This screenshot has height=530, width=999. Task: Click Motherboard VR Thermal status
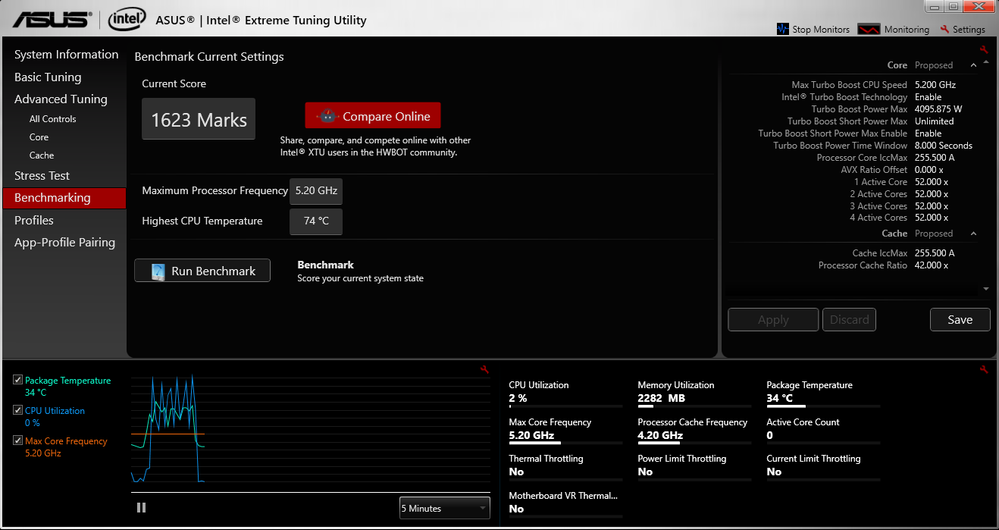(x=516, y=509)
